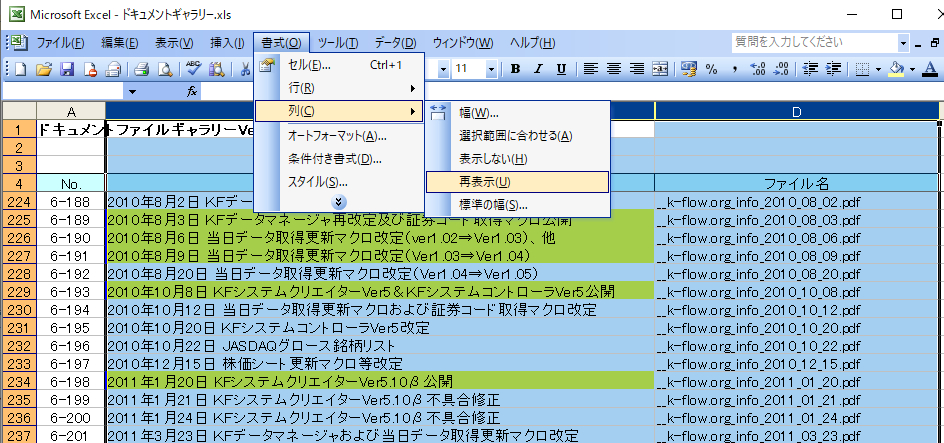
Task: Align text right
Action: [x=637, y=69]
